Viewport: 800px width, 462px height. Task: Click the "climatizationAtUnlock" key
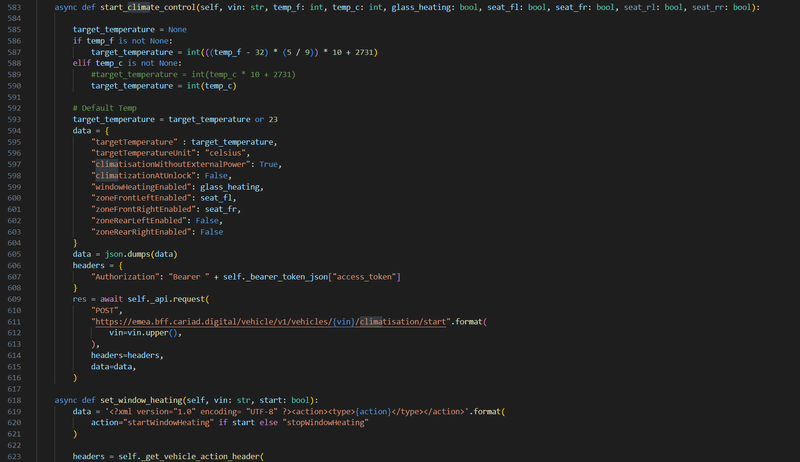[144, 175]
